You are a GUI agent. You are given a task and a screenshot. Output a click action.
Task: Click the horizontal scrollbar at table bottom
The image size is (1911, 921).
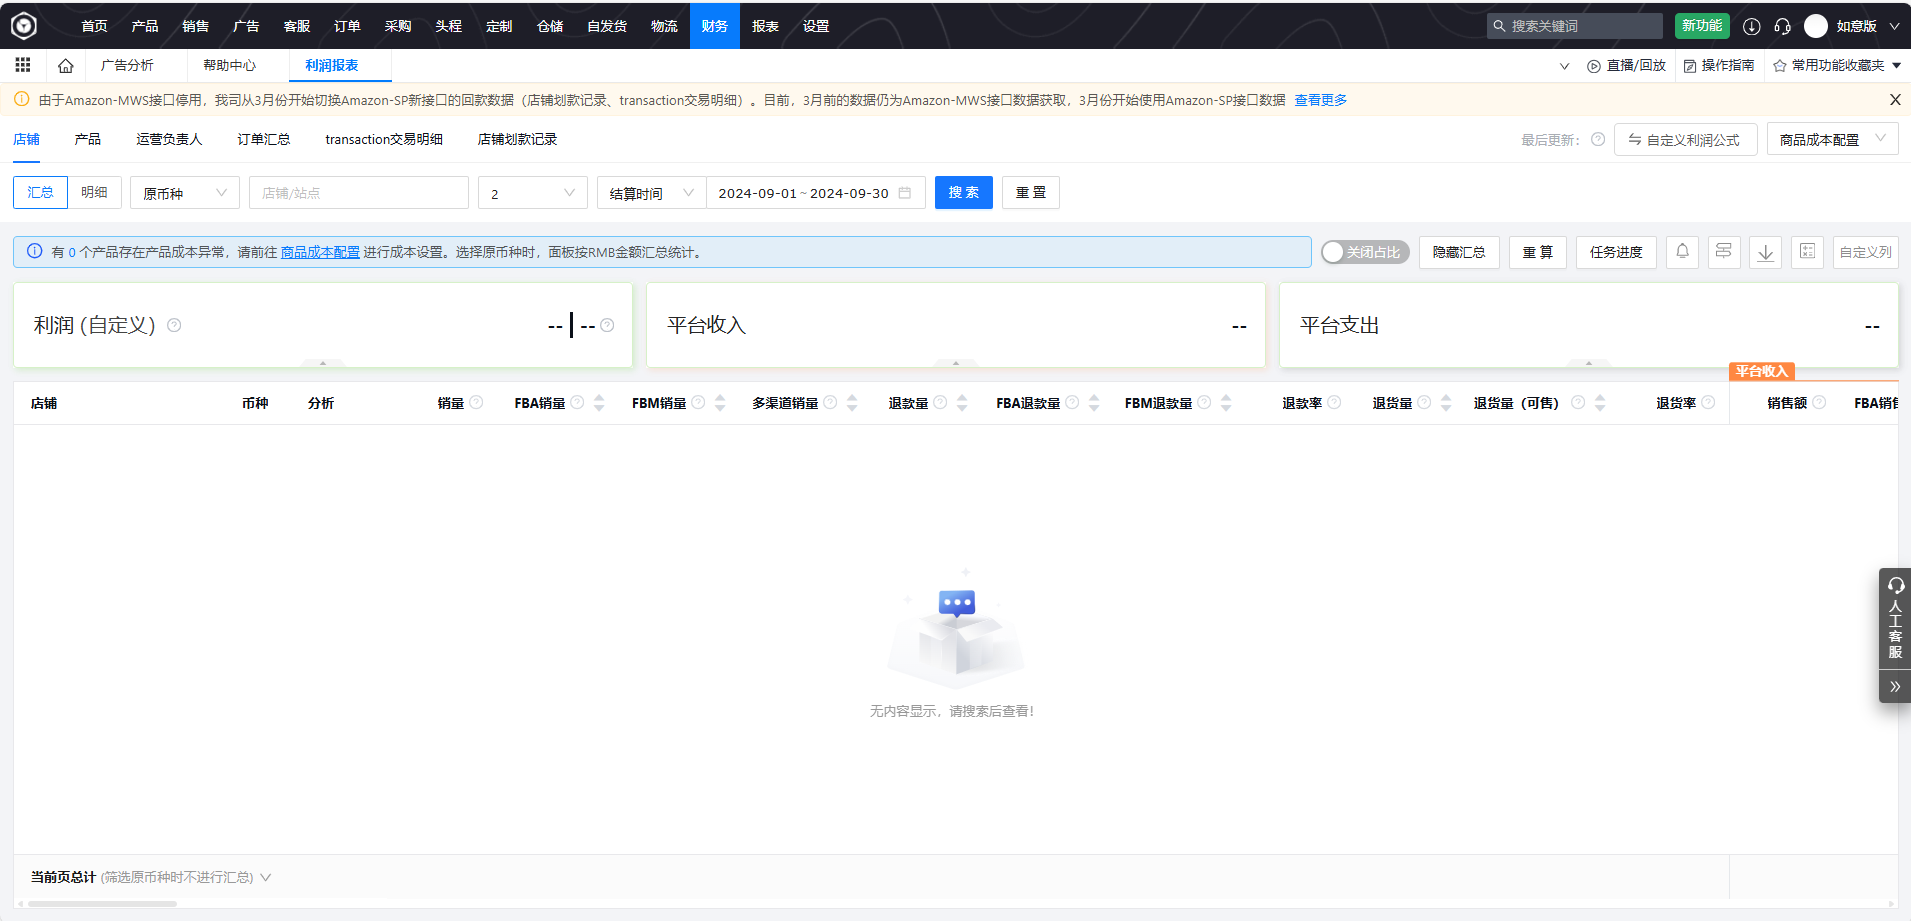click(x=102, y=904)
